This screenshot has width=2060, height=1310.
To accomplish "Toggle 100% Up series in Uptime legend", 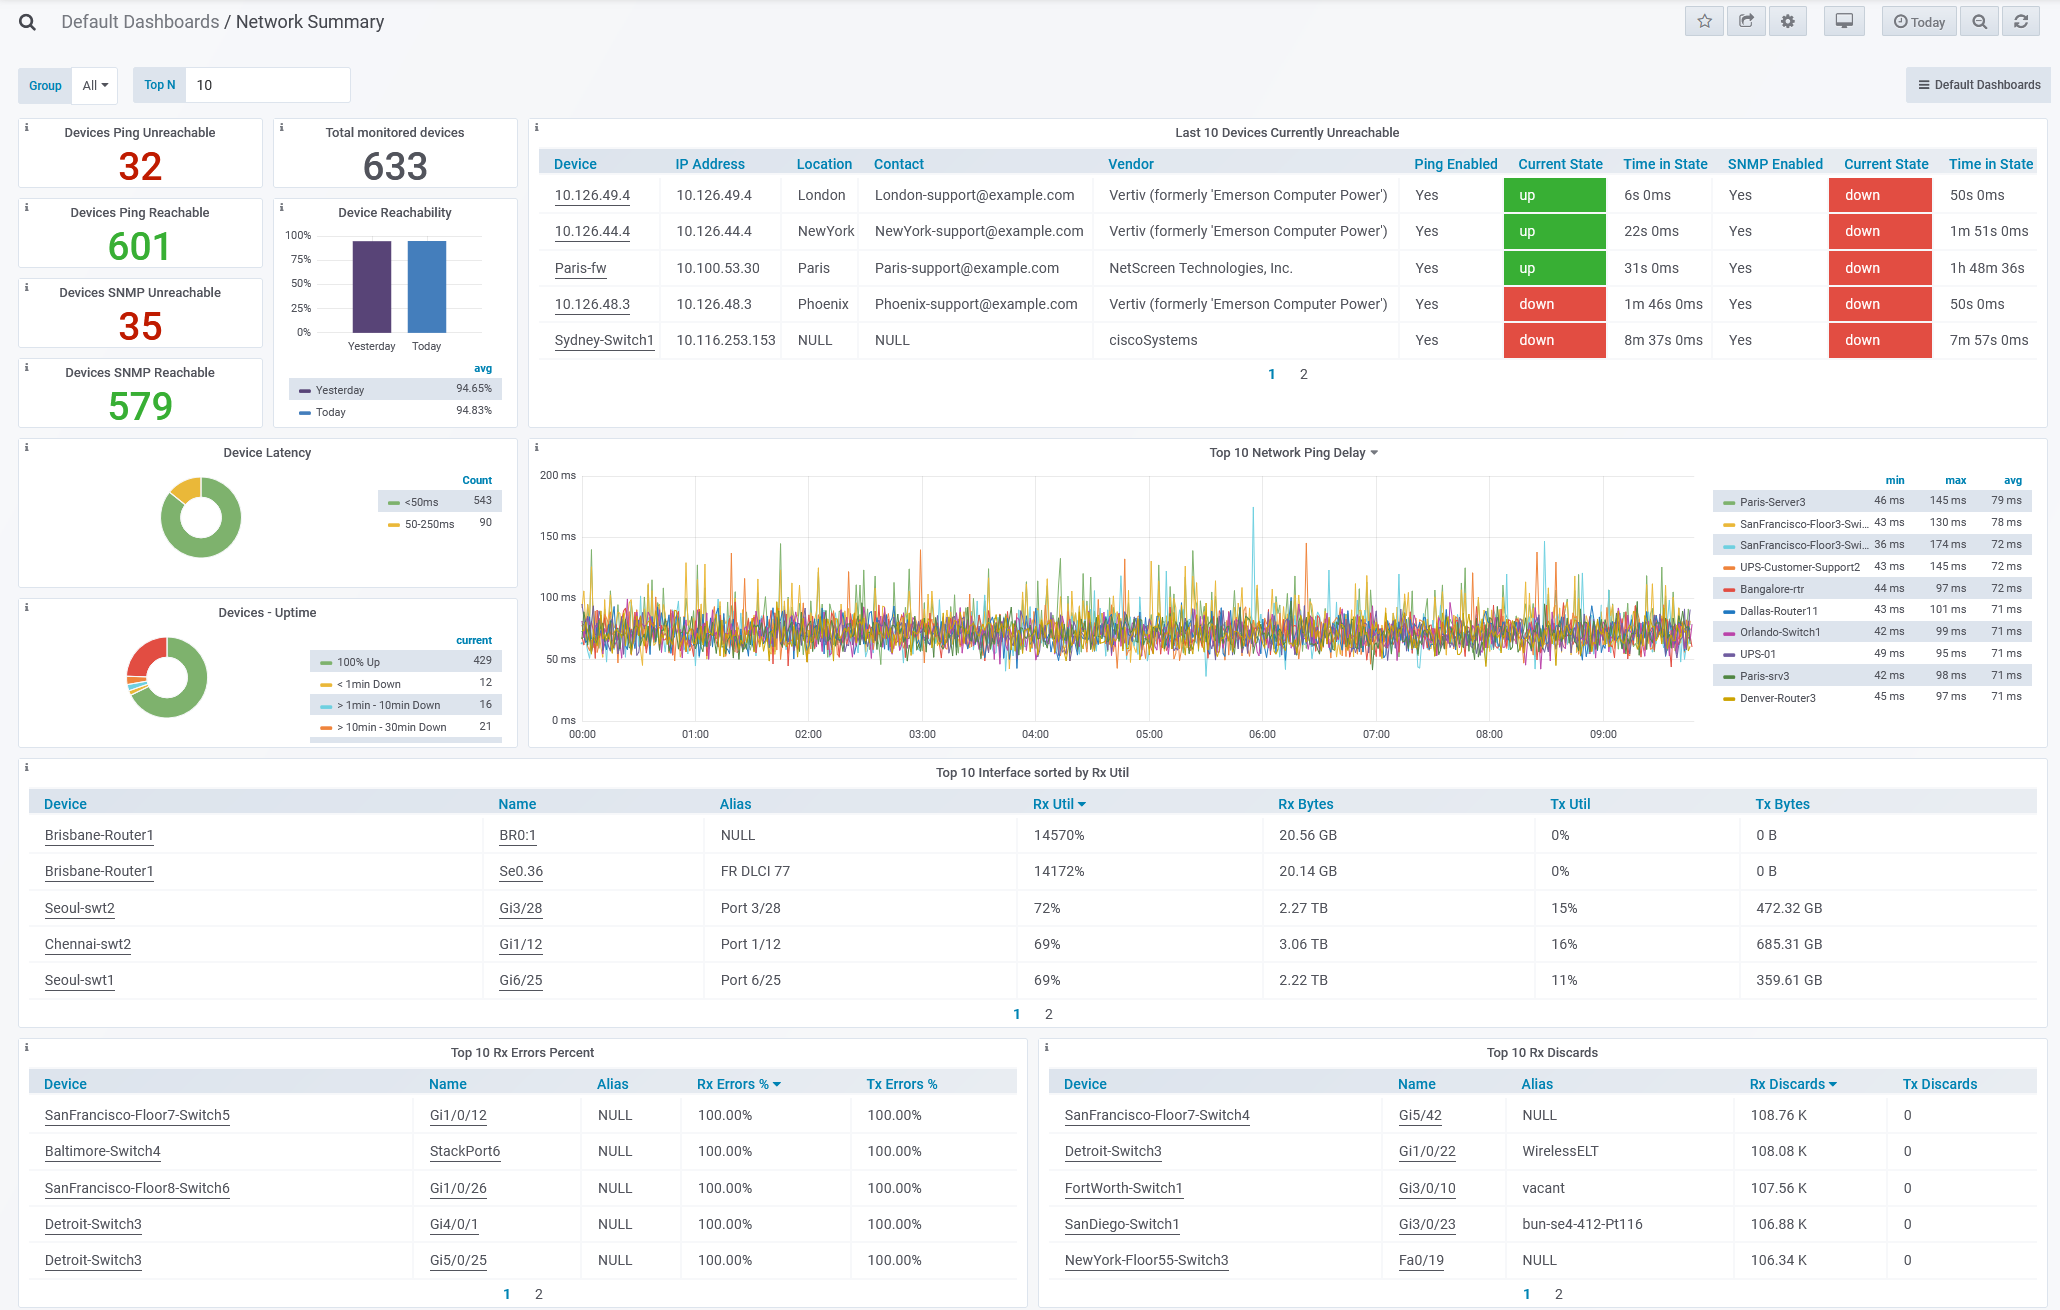I will click(358, 662).
